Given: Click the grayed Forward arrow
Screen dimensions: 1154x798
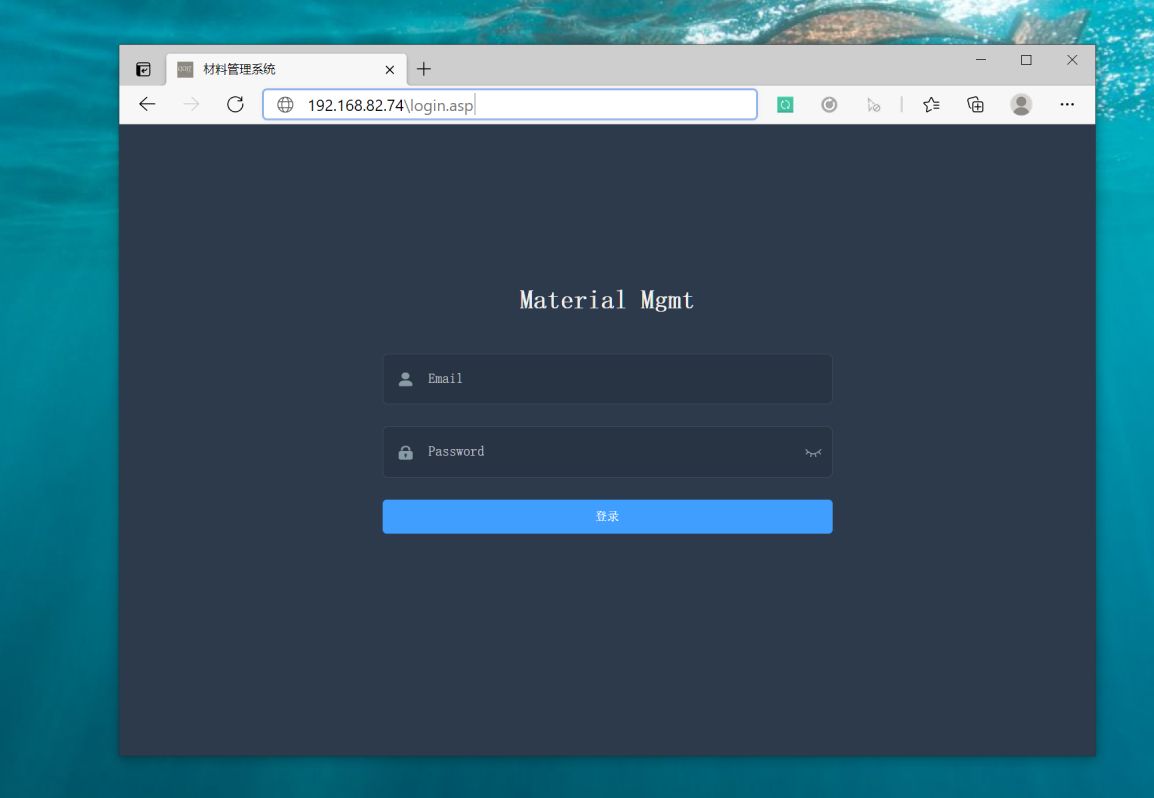Looking at the screenshot, I should 191,105.
